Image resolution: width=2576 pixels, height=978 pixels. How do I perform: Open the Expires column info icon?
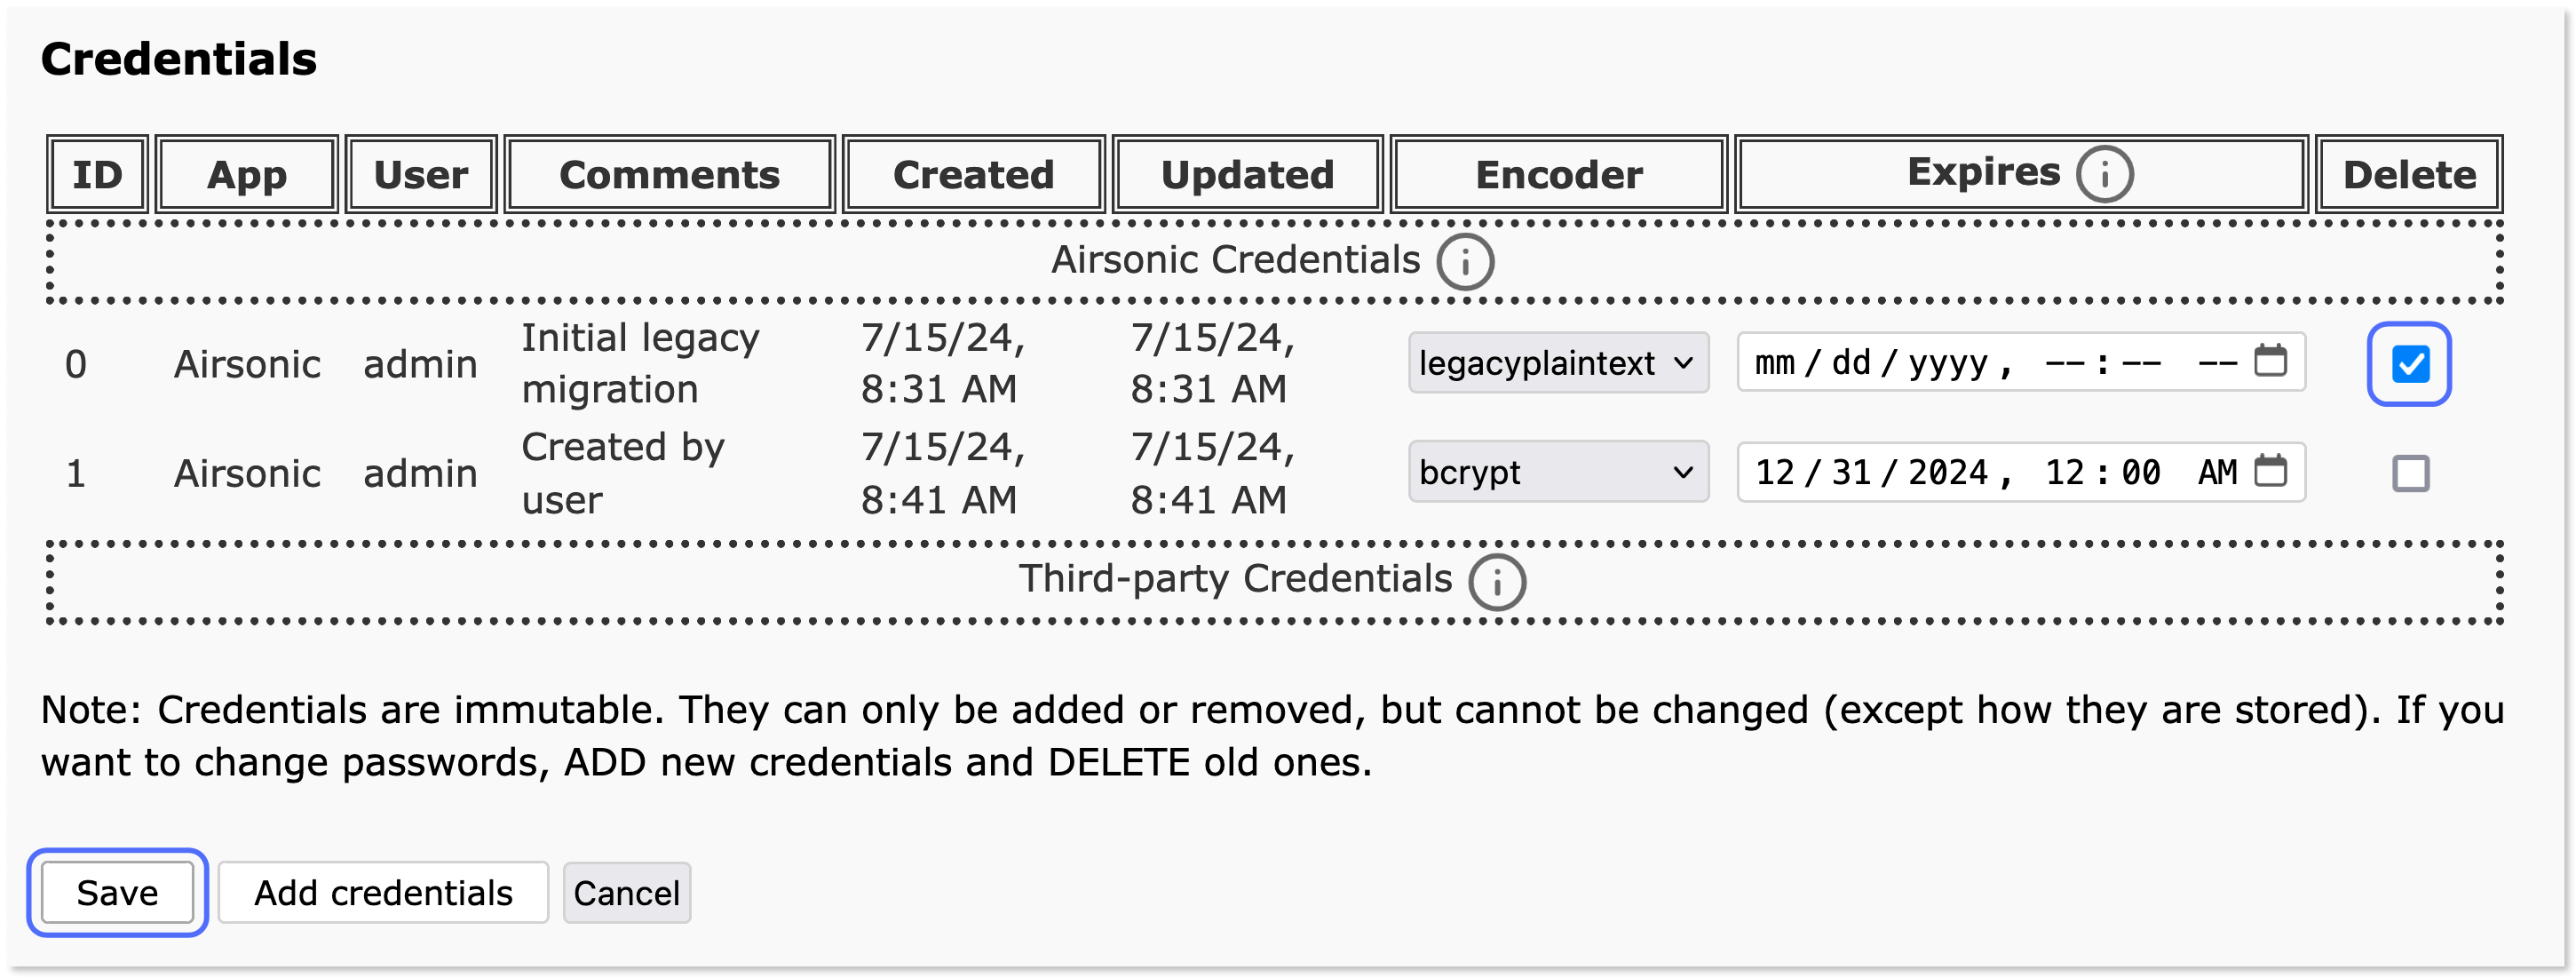[2105, 174]
